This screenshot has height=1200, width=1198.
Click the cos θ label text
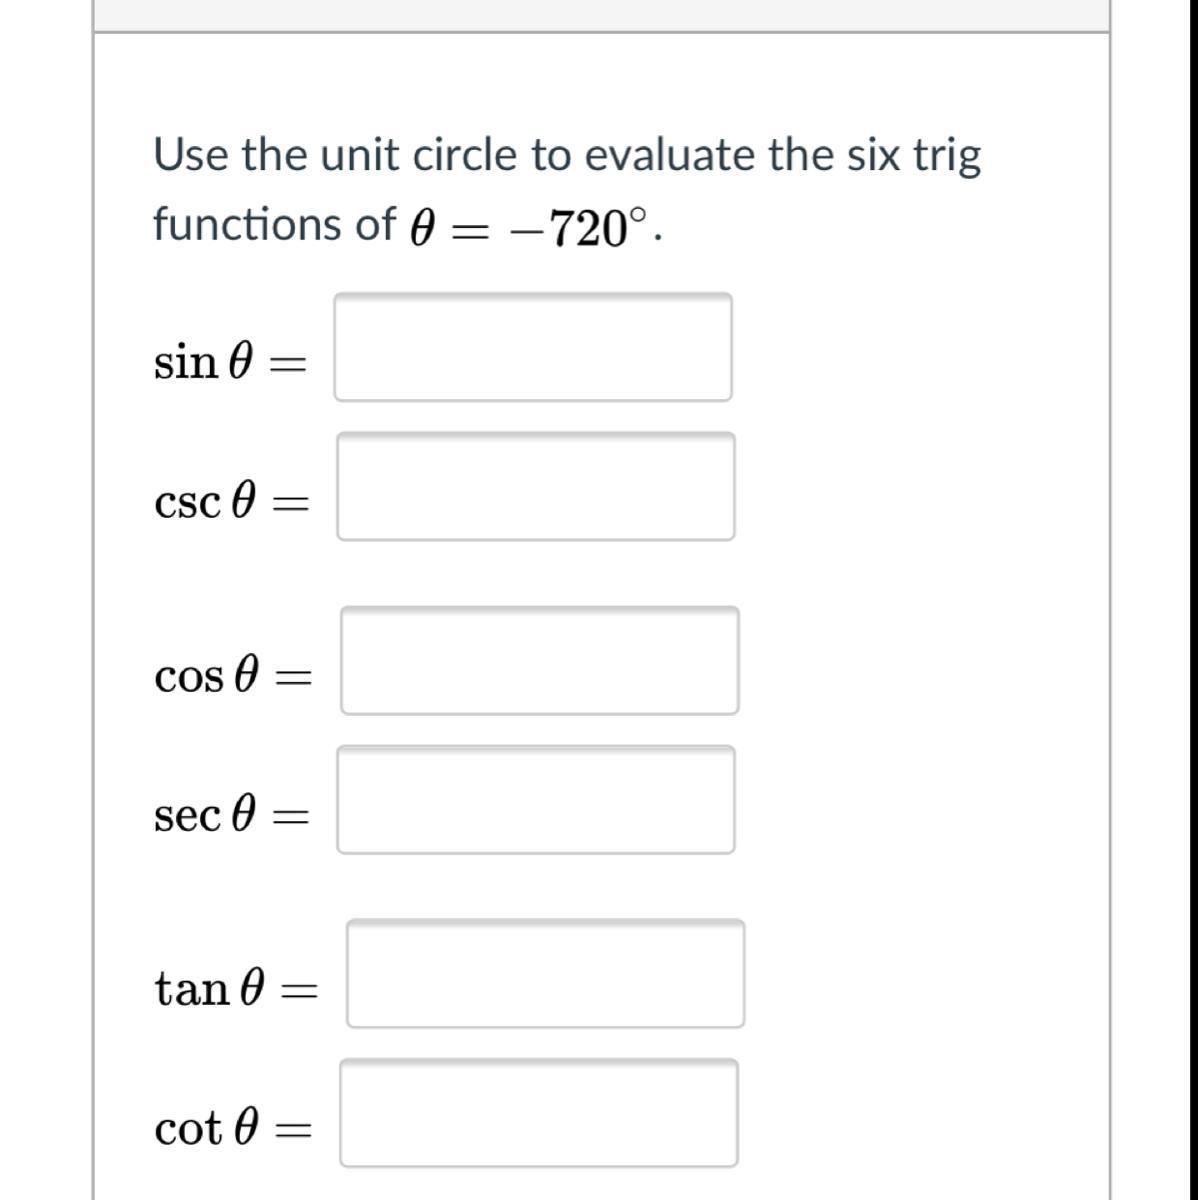tap(203, 676)
